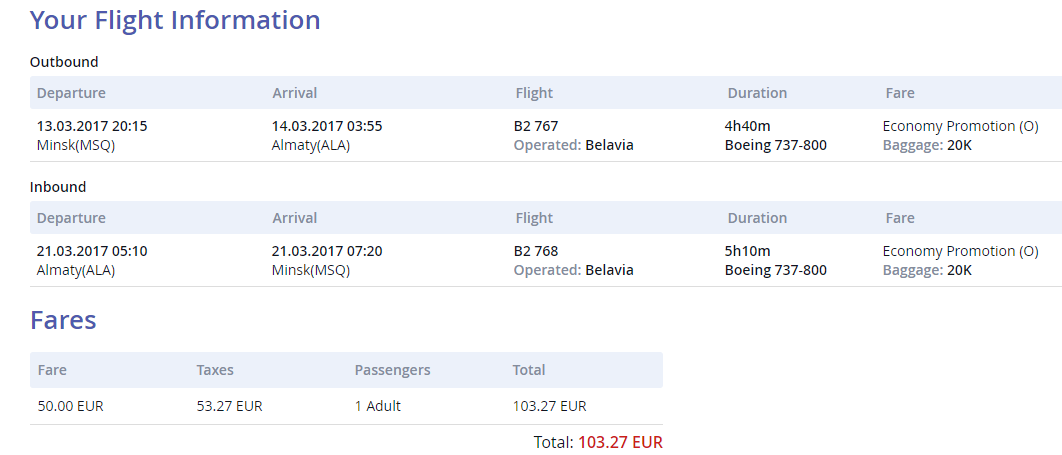The image size is (1062, 455).
Task: Click the inbound arrival time 21.03.2017 07:20
Action: (327, 251)
